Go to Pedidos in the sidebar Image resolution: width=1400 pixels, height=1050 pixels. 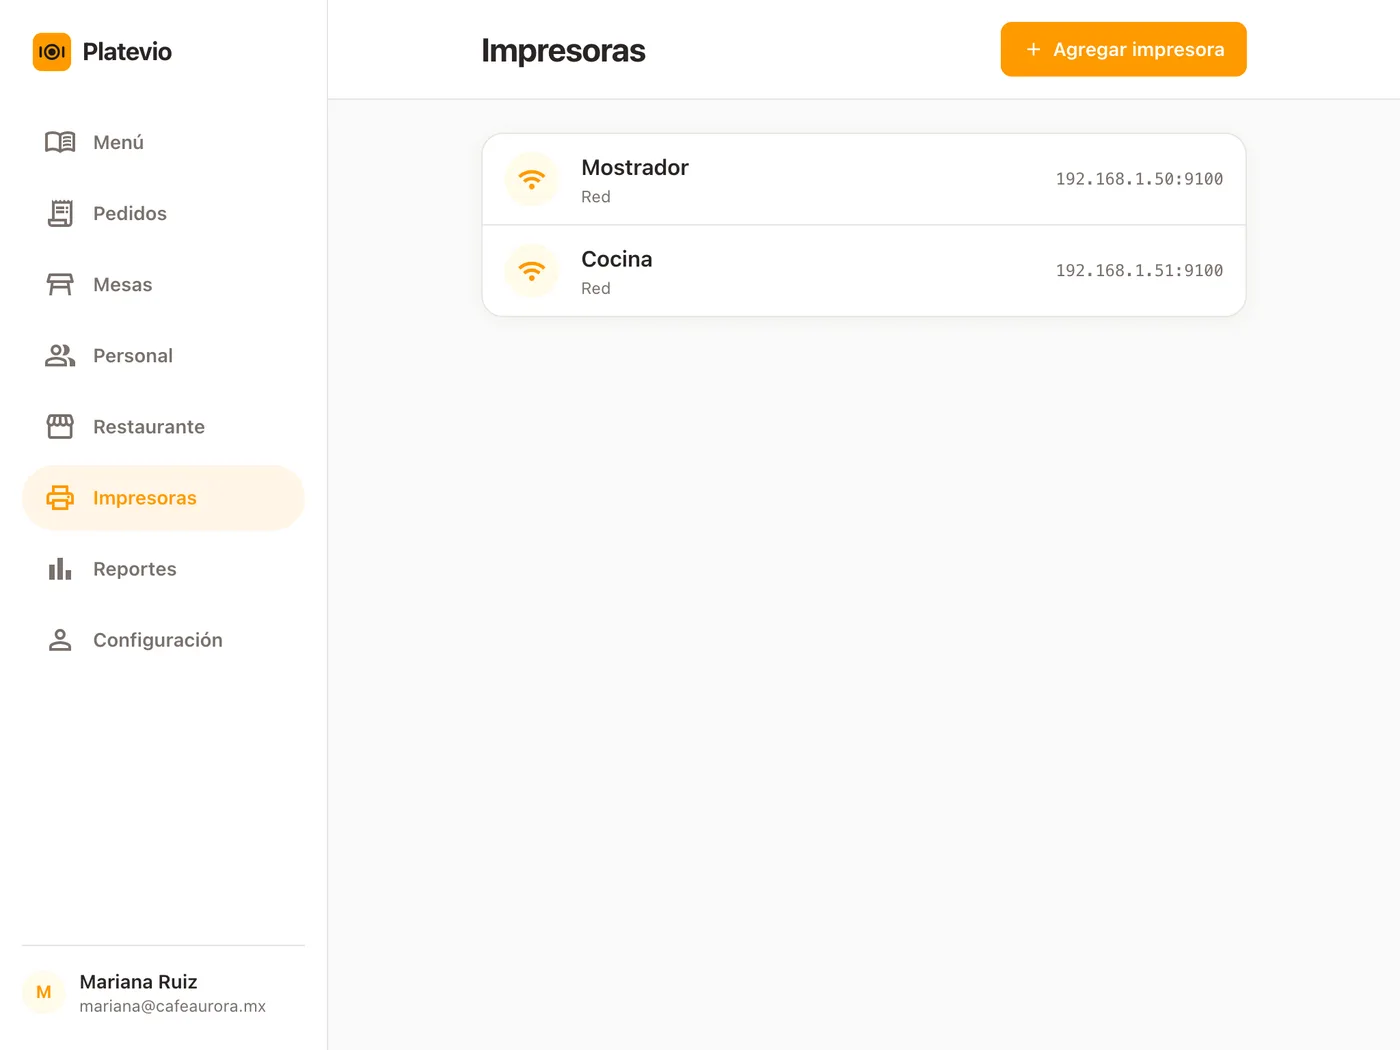tap(163, 213)
